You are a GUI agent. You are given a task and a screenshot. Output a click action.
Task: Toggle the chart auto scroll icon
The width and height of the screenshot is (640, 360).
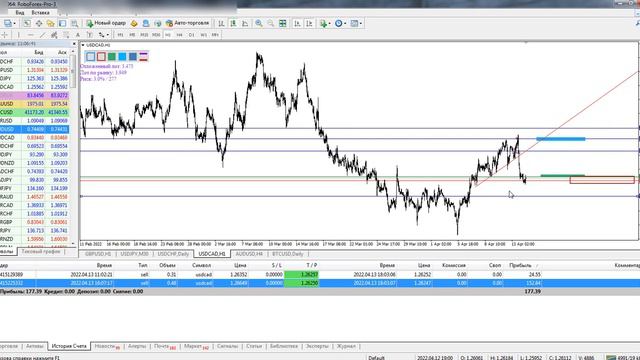297,23
